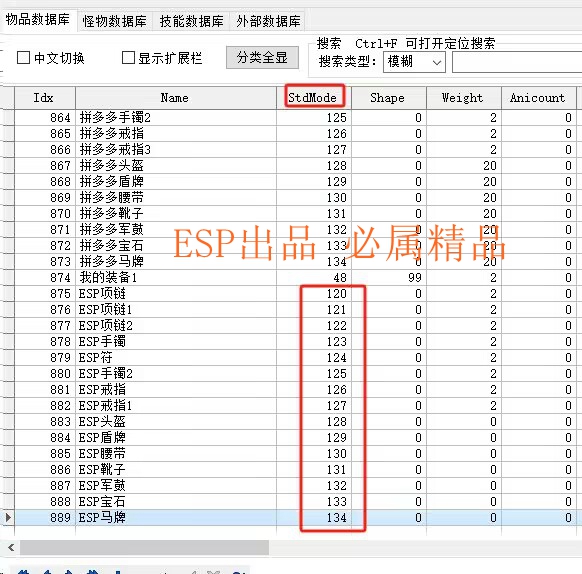Click the Idx cell 864
The width and height of the screenshot is (582, 574).
click(x=45, y=118)
